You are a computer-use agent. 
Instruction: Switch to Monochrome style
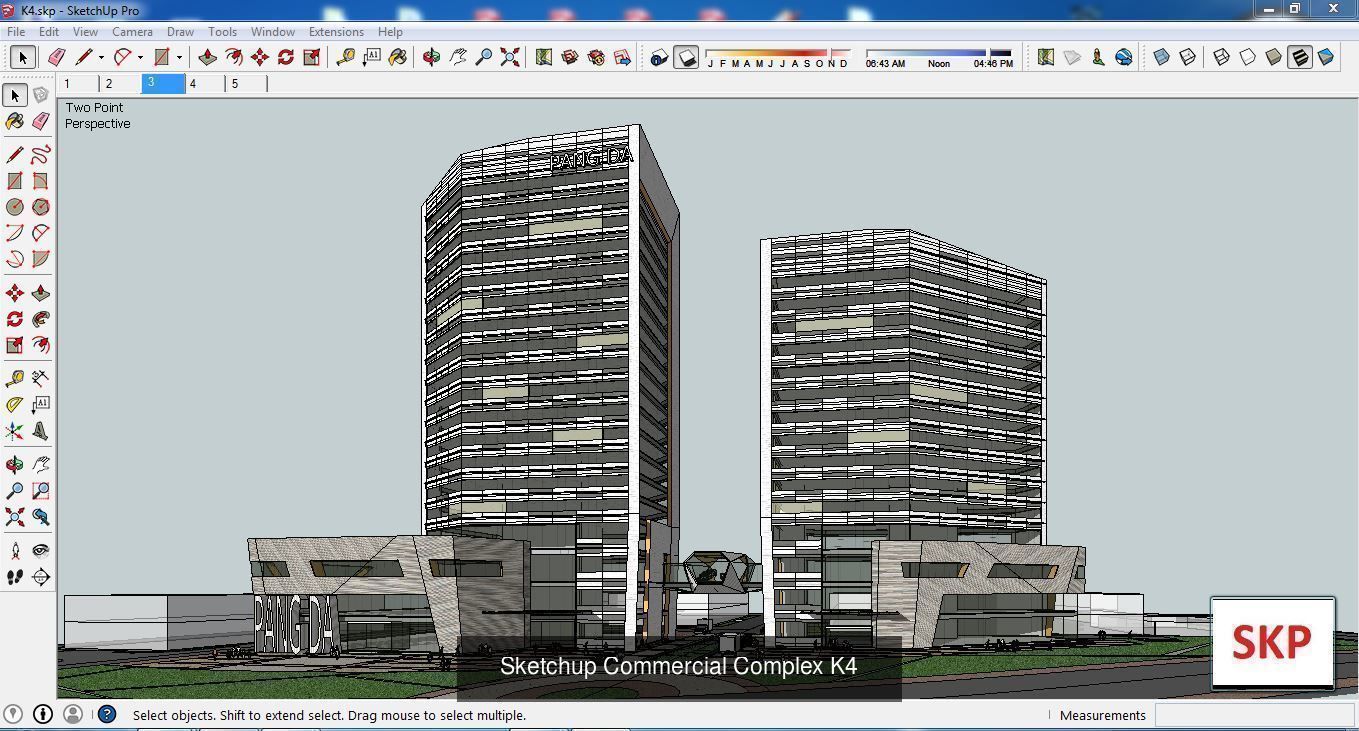(x=1326, y=57)
